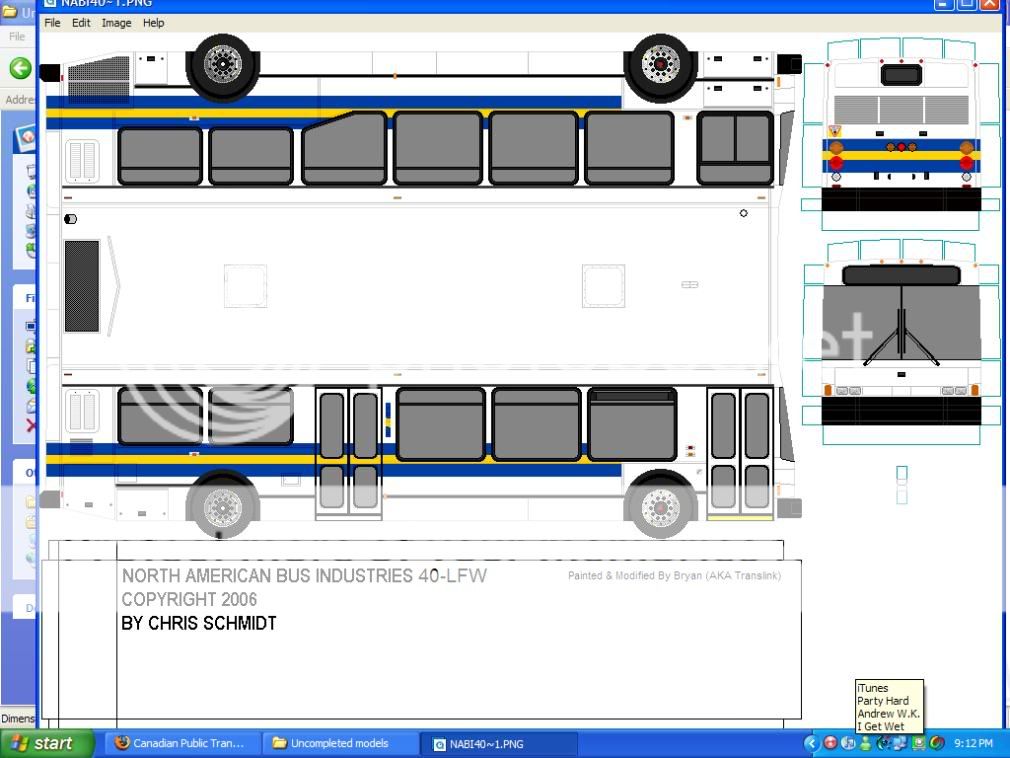Image resolution: width=1010 pixels, height=758 pixels.
Task: Click the red round system tray icon
Action: pos(829,743)
